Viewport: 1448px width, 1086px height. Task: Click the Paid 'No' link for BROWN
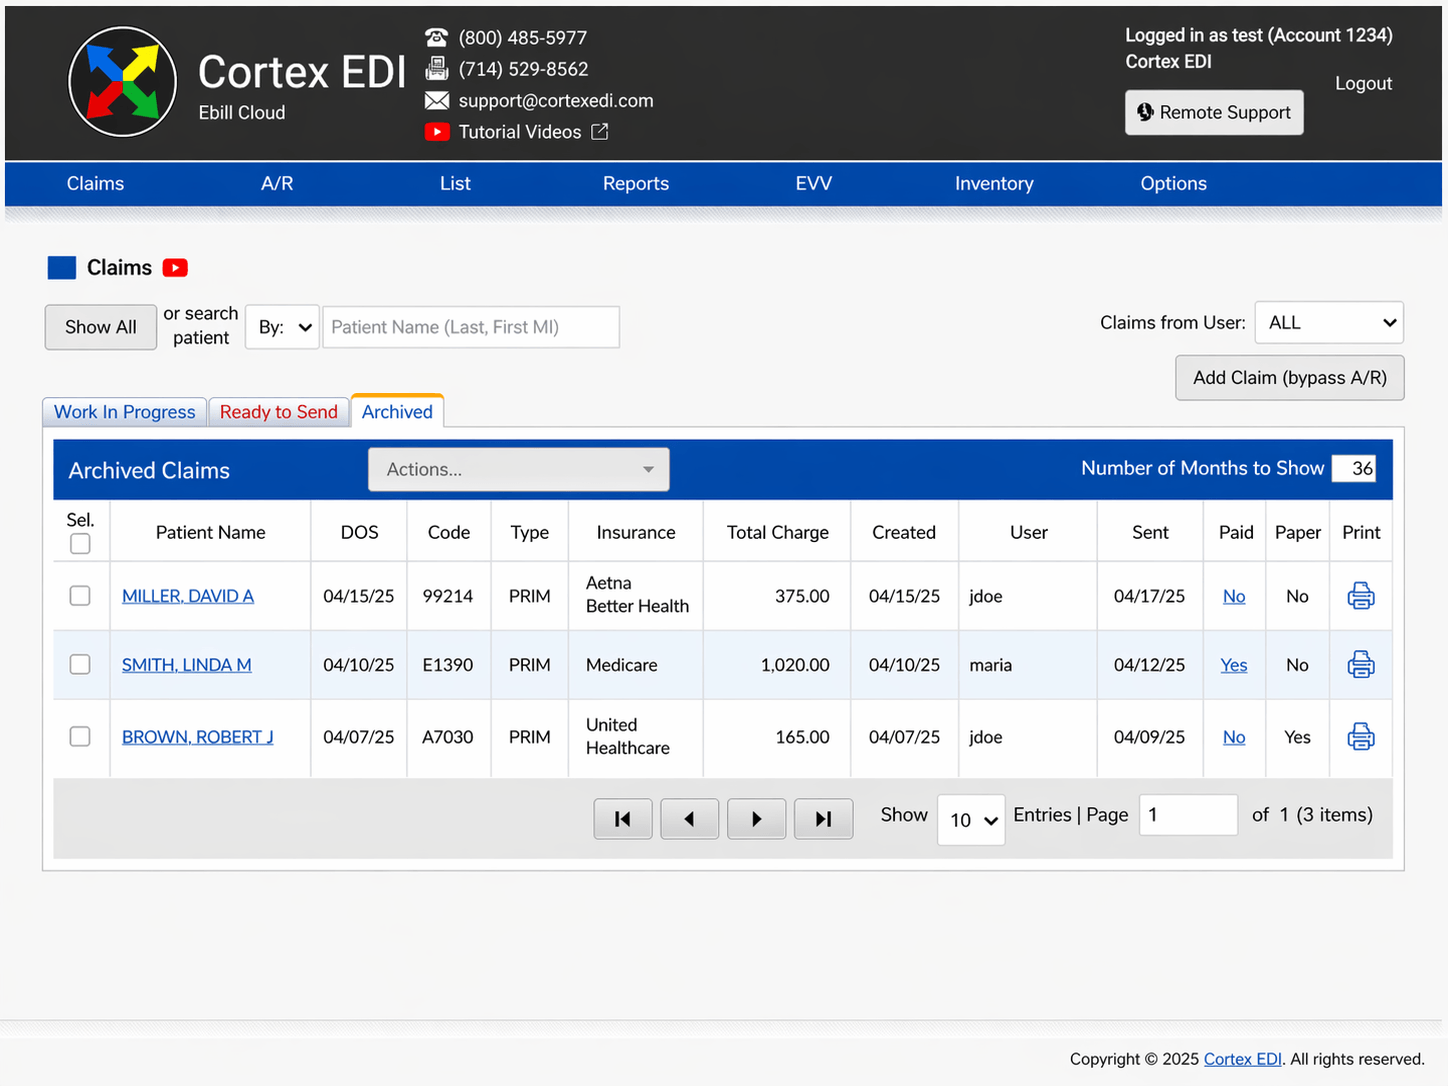pos(1234,737)
